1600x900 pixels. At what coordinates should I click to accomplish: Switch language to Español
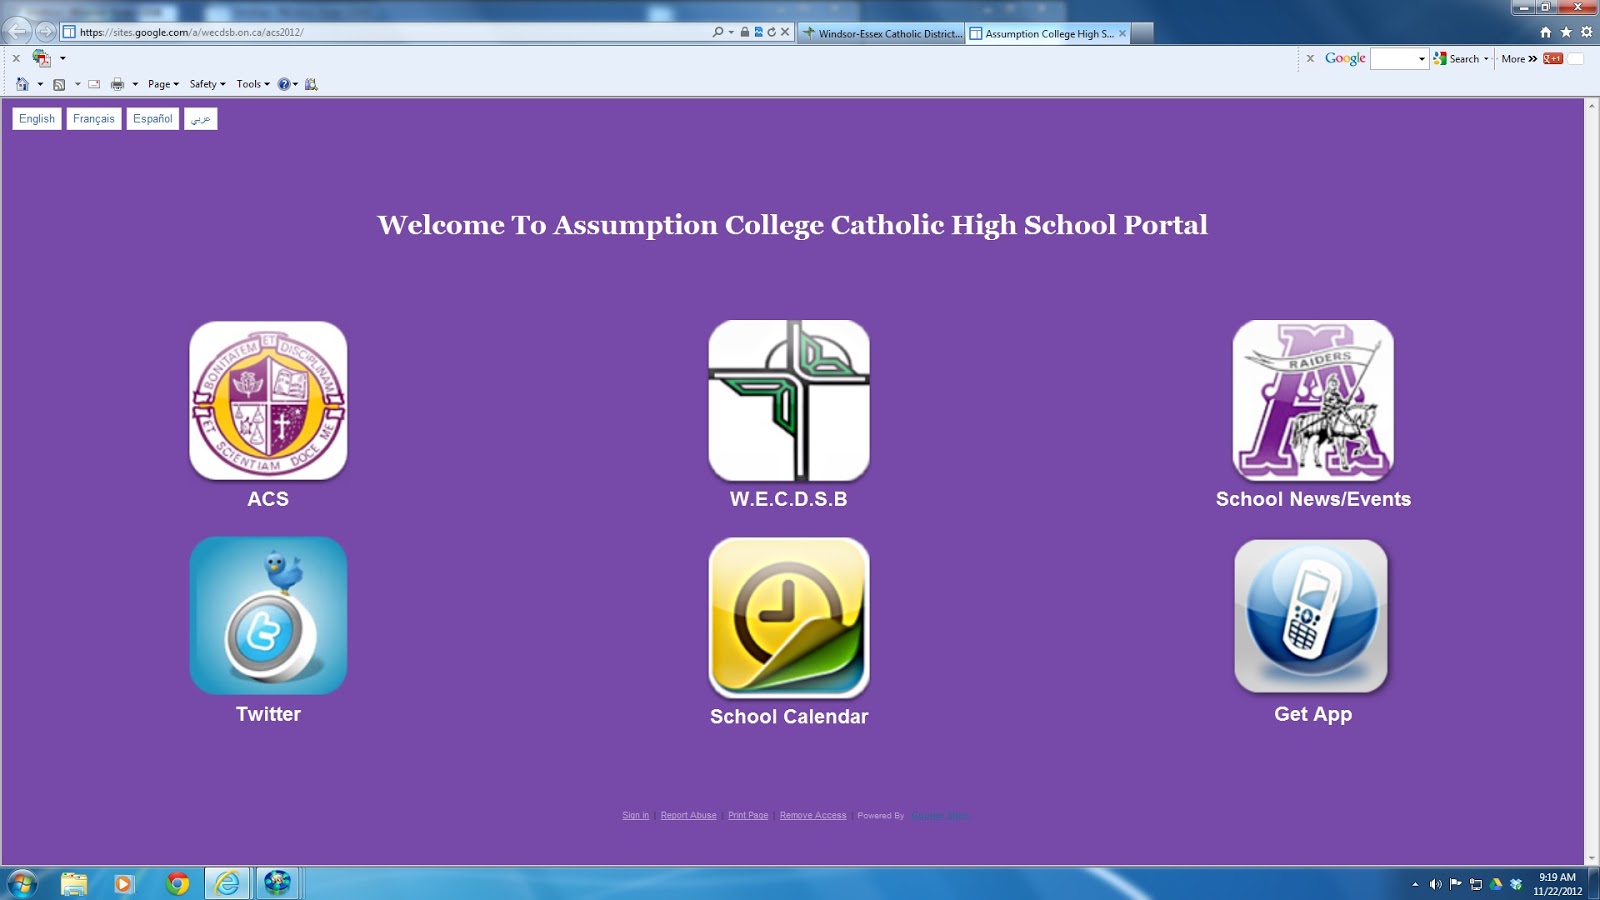click(153, 119)
